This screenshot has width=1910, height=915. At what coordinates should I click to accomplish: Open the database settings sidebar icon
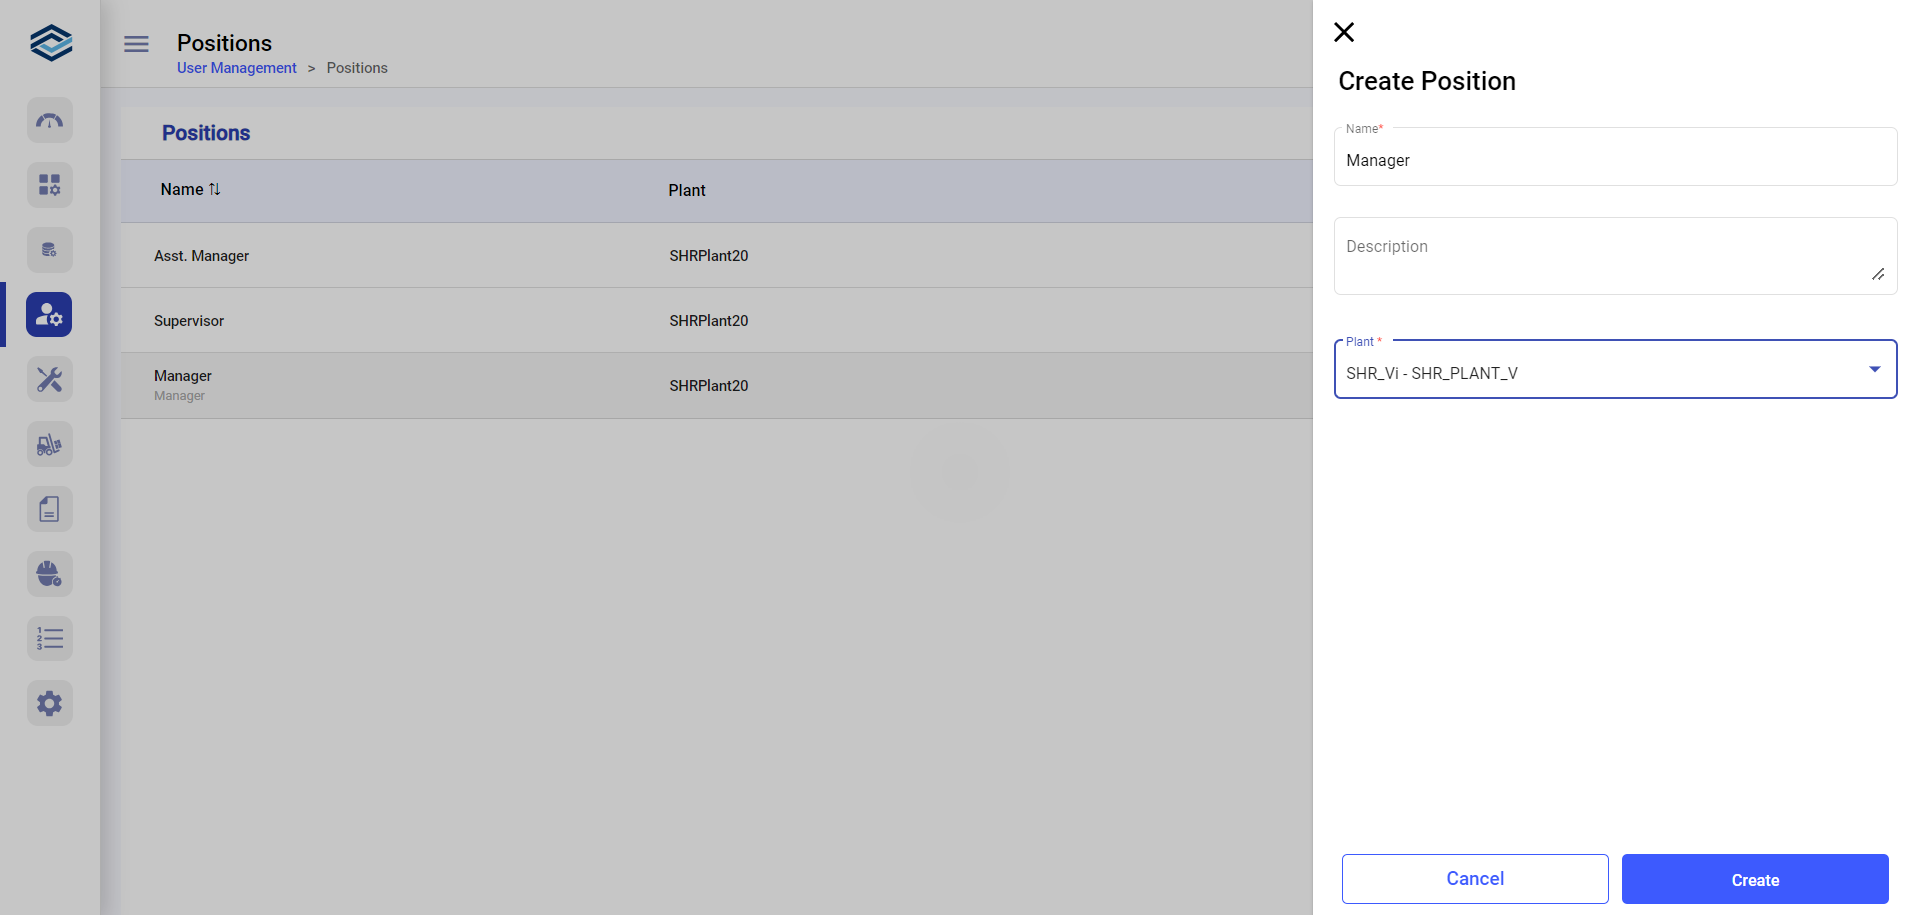pyautogui.click(x=50, y=250)
